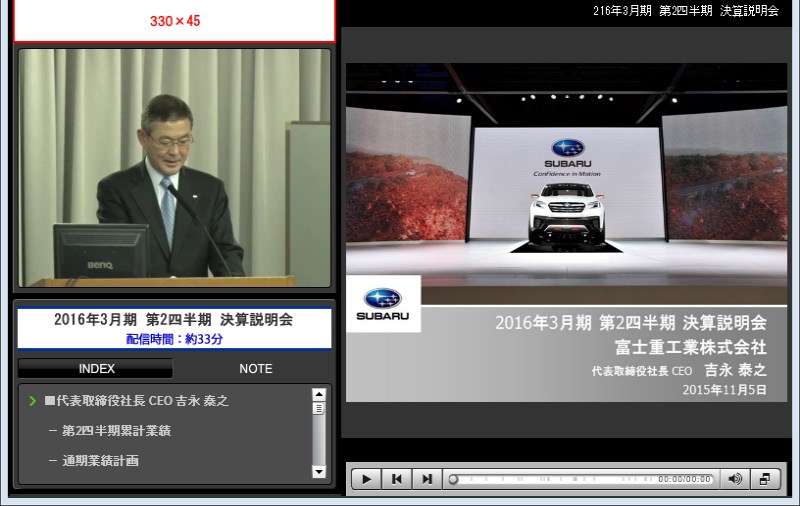Mute audio with the speaker icon
The image size is (800, 506).
pyautogui.click(x=735, y=479)
